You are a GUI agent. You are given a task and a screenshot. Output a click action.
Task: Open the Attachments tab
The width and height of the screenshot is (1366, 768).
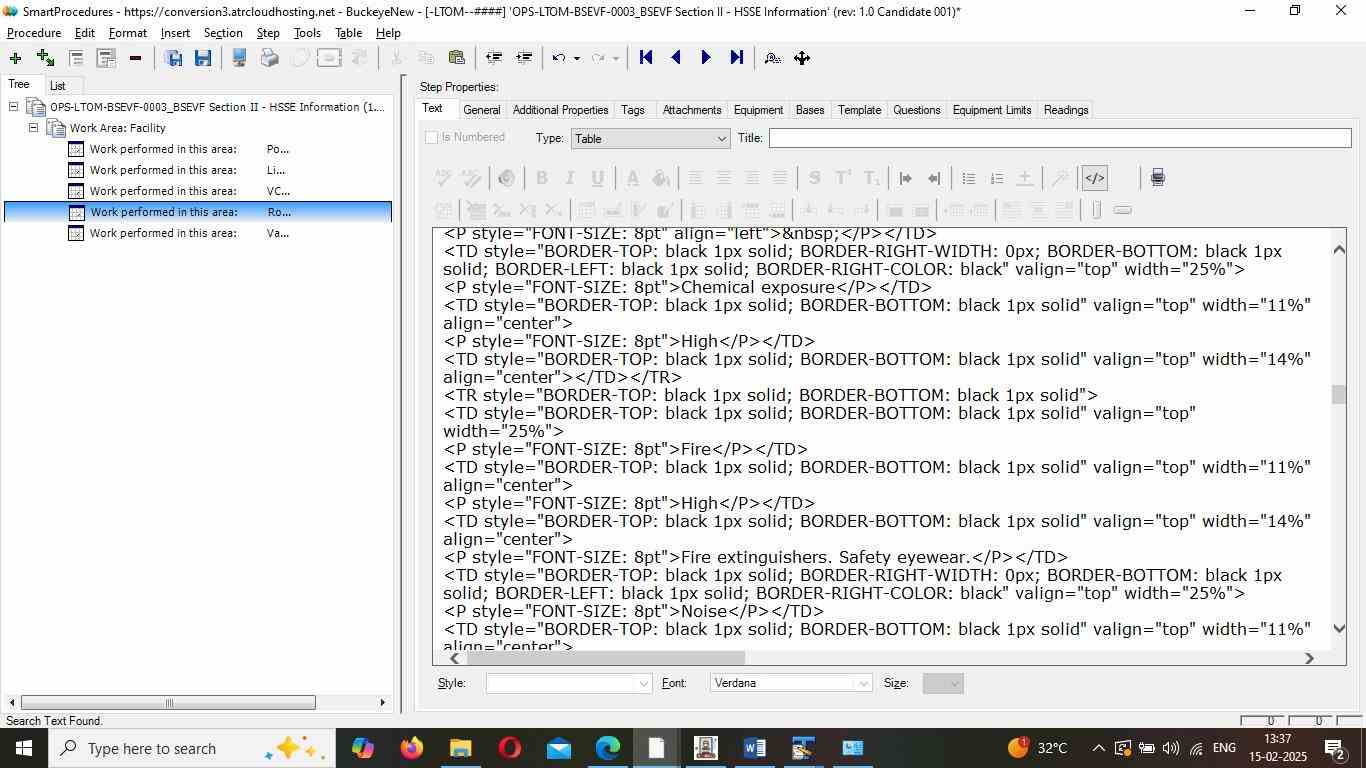691,110
